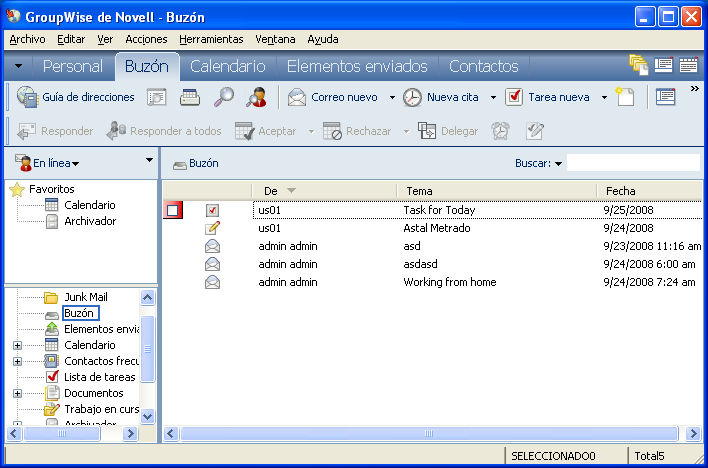Screen dimensions: 708x468
Task: Expand the Documentos folder tree node
Action: pyautogui.click(x=17, y=393)
